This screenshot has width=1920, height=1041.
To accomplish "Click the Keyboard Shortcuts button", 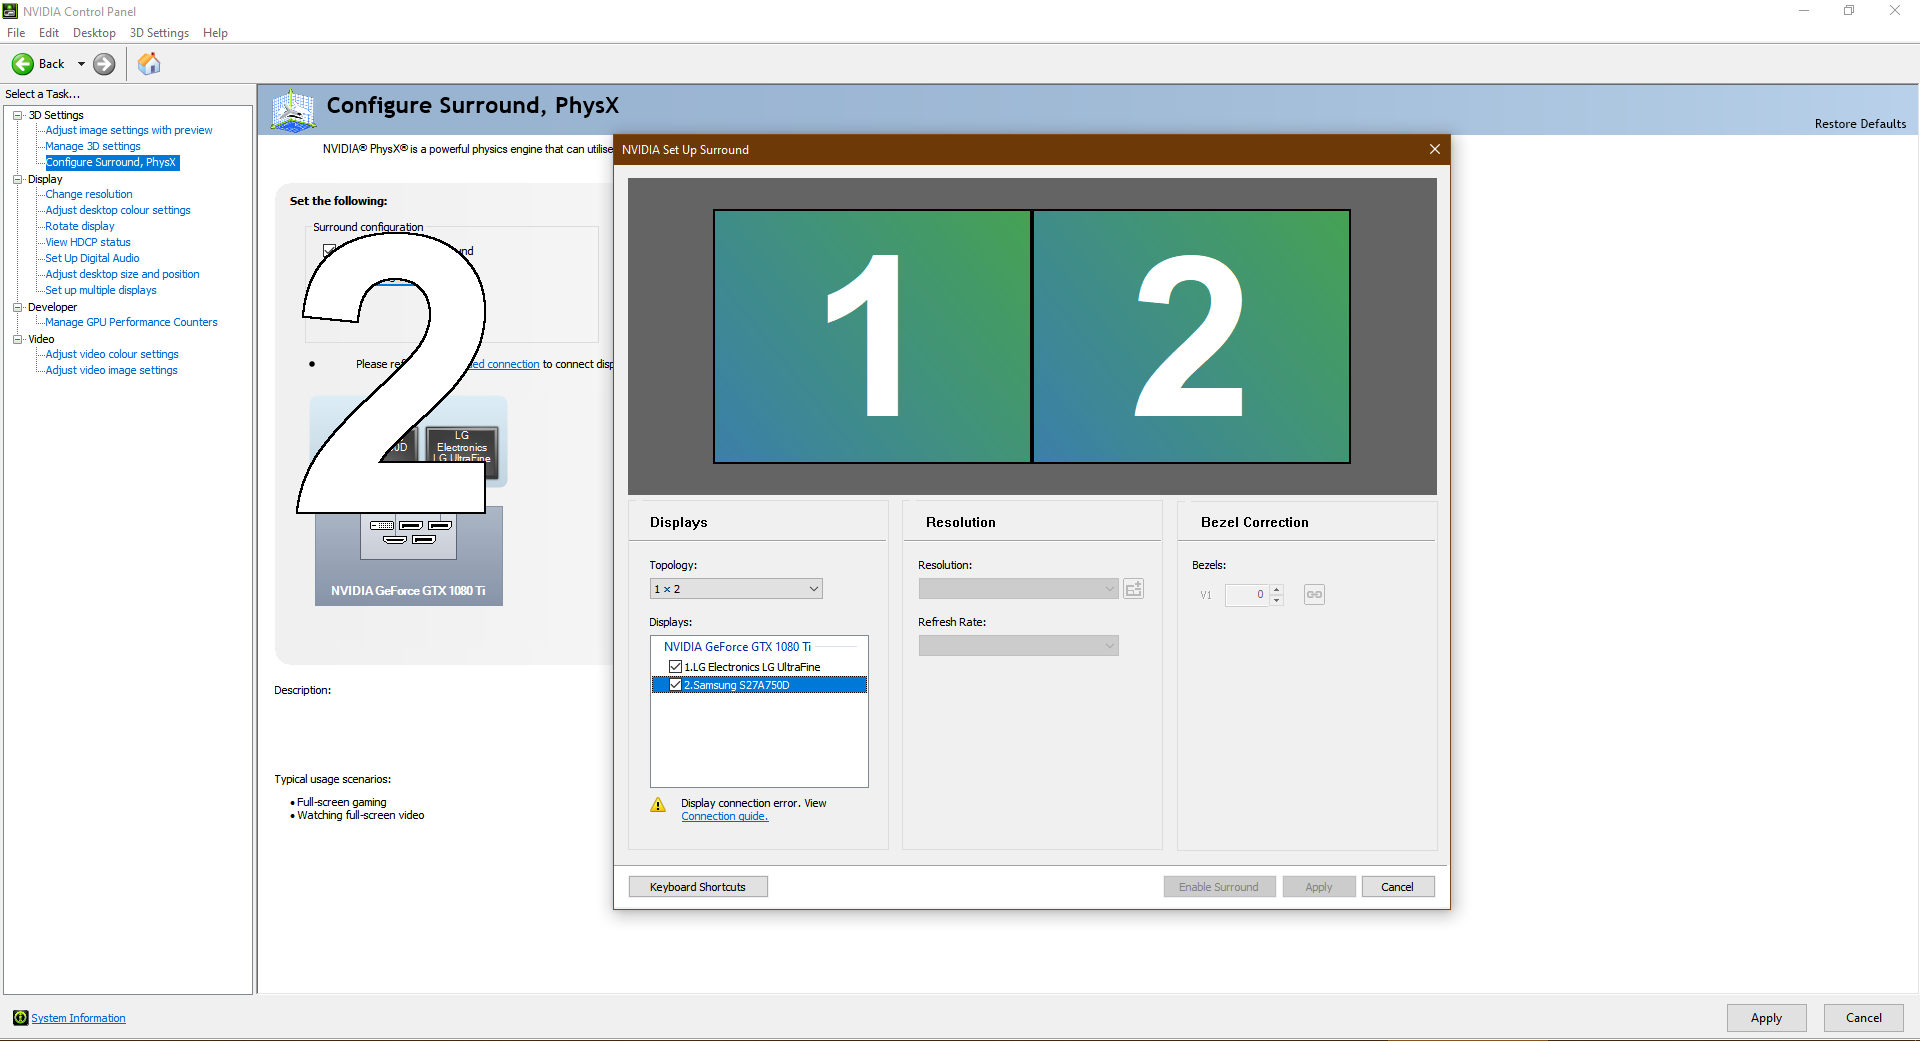I will (x=698, y=887).
